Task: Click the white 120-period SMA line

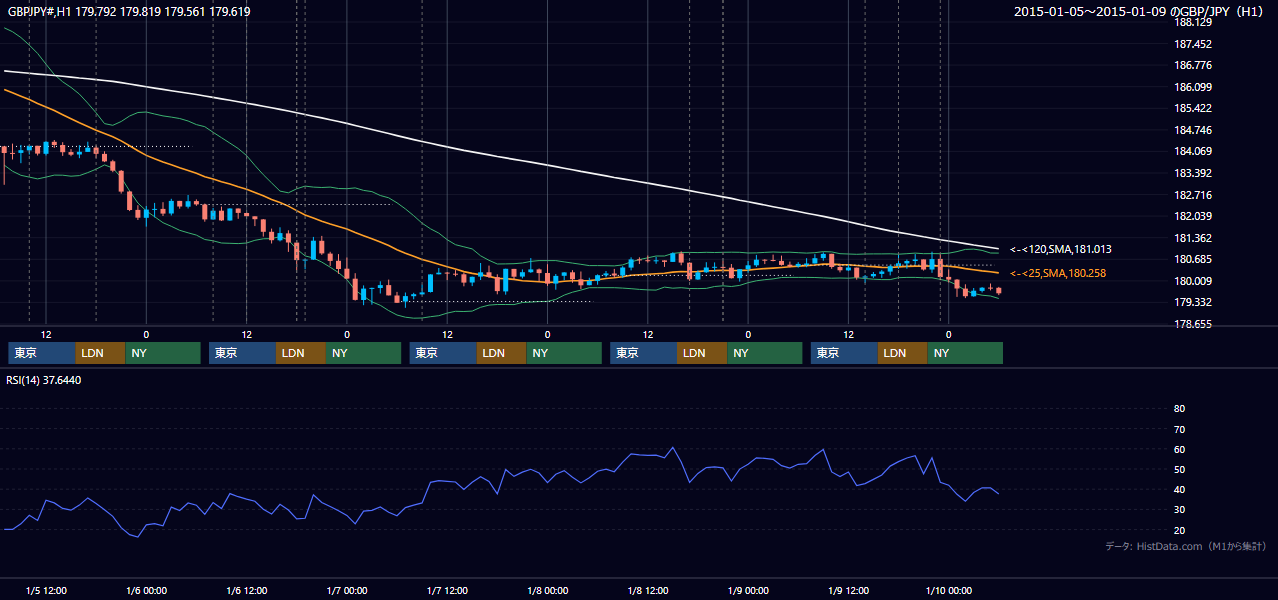Action: tap(548, 164)
